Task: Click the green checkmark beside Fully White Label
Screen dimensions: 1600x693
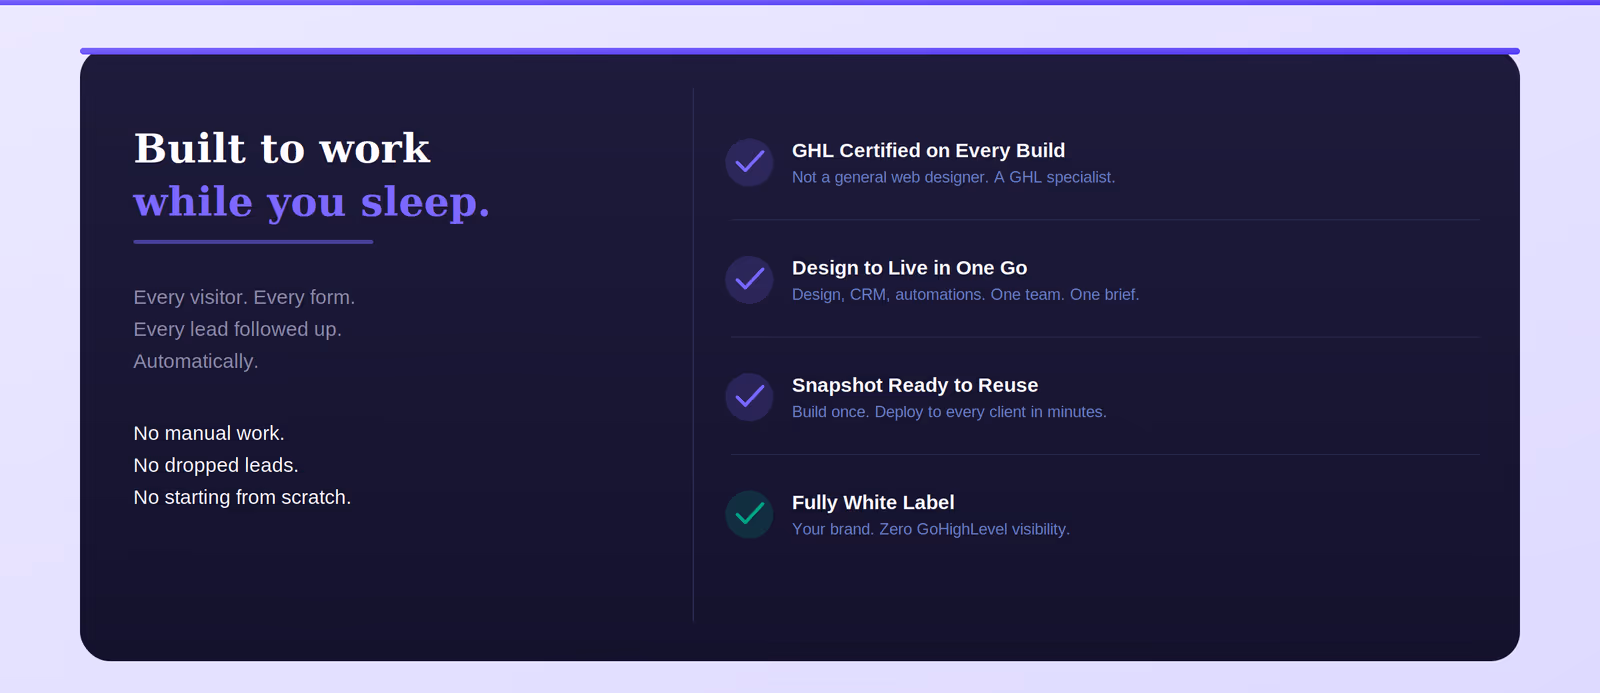Action: [749, 514]
